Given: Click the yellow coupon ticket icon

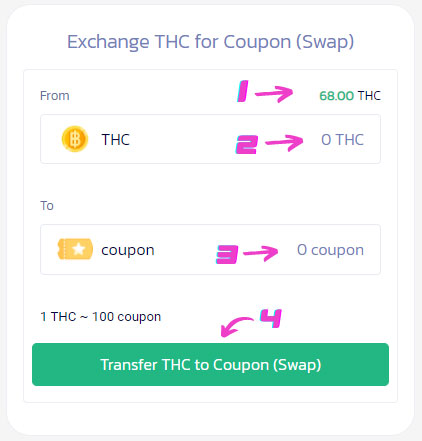Looking at the screenshot, I should [75, 249].
